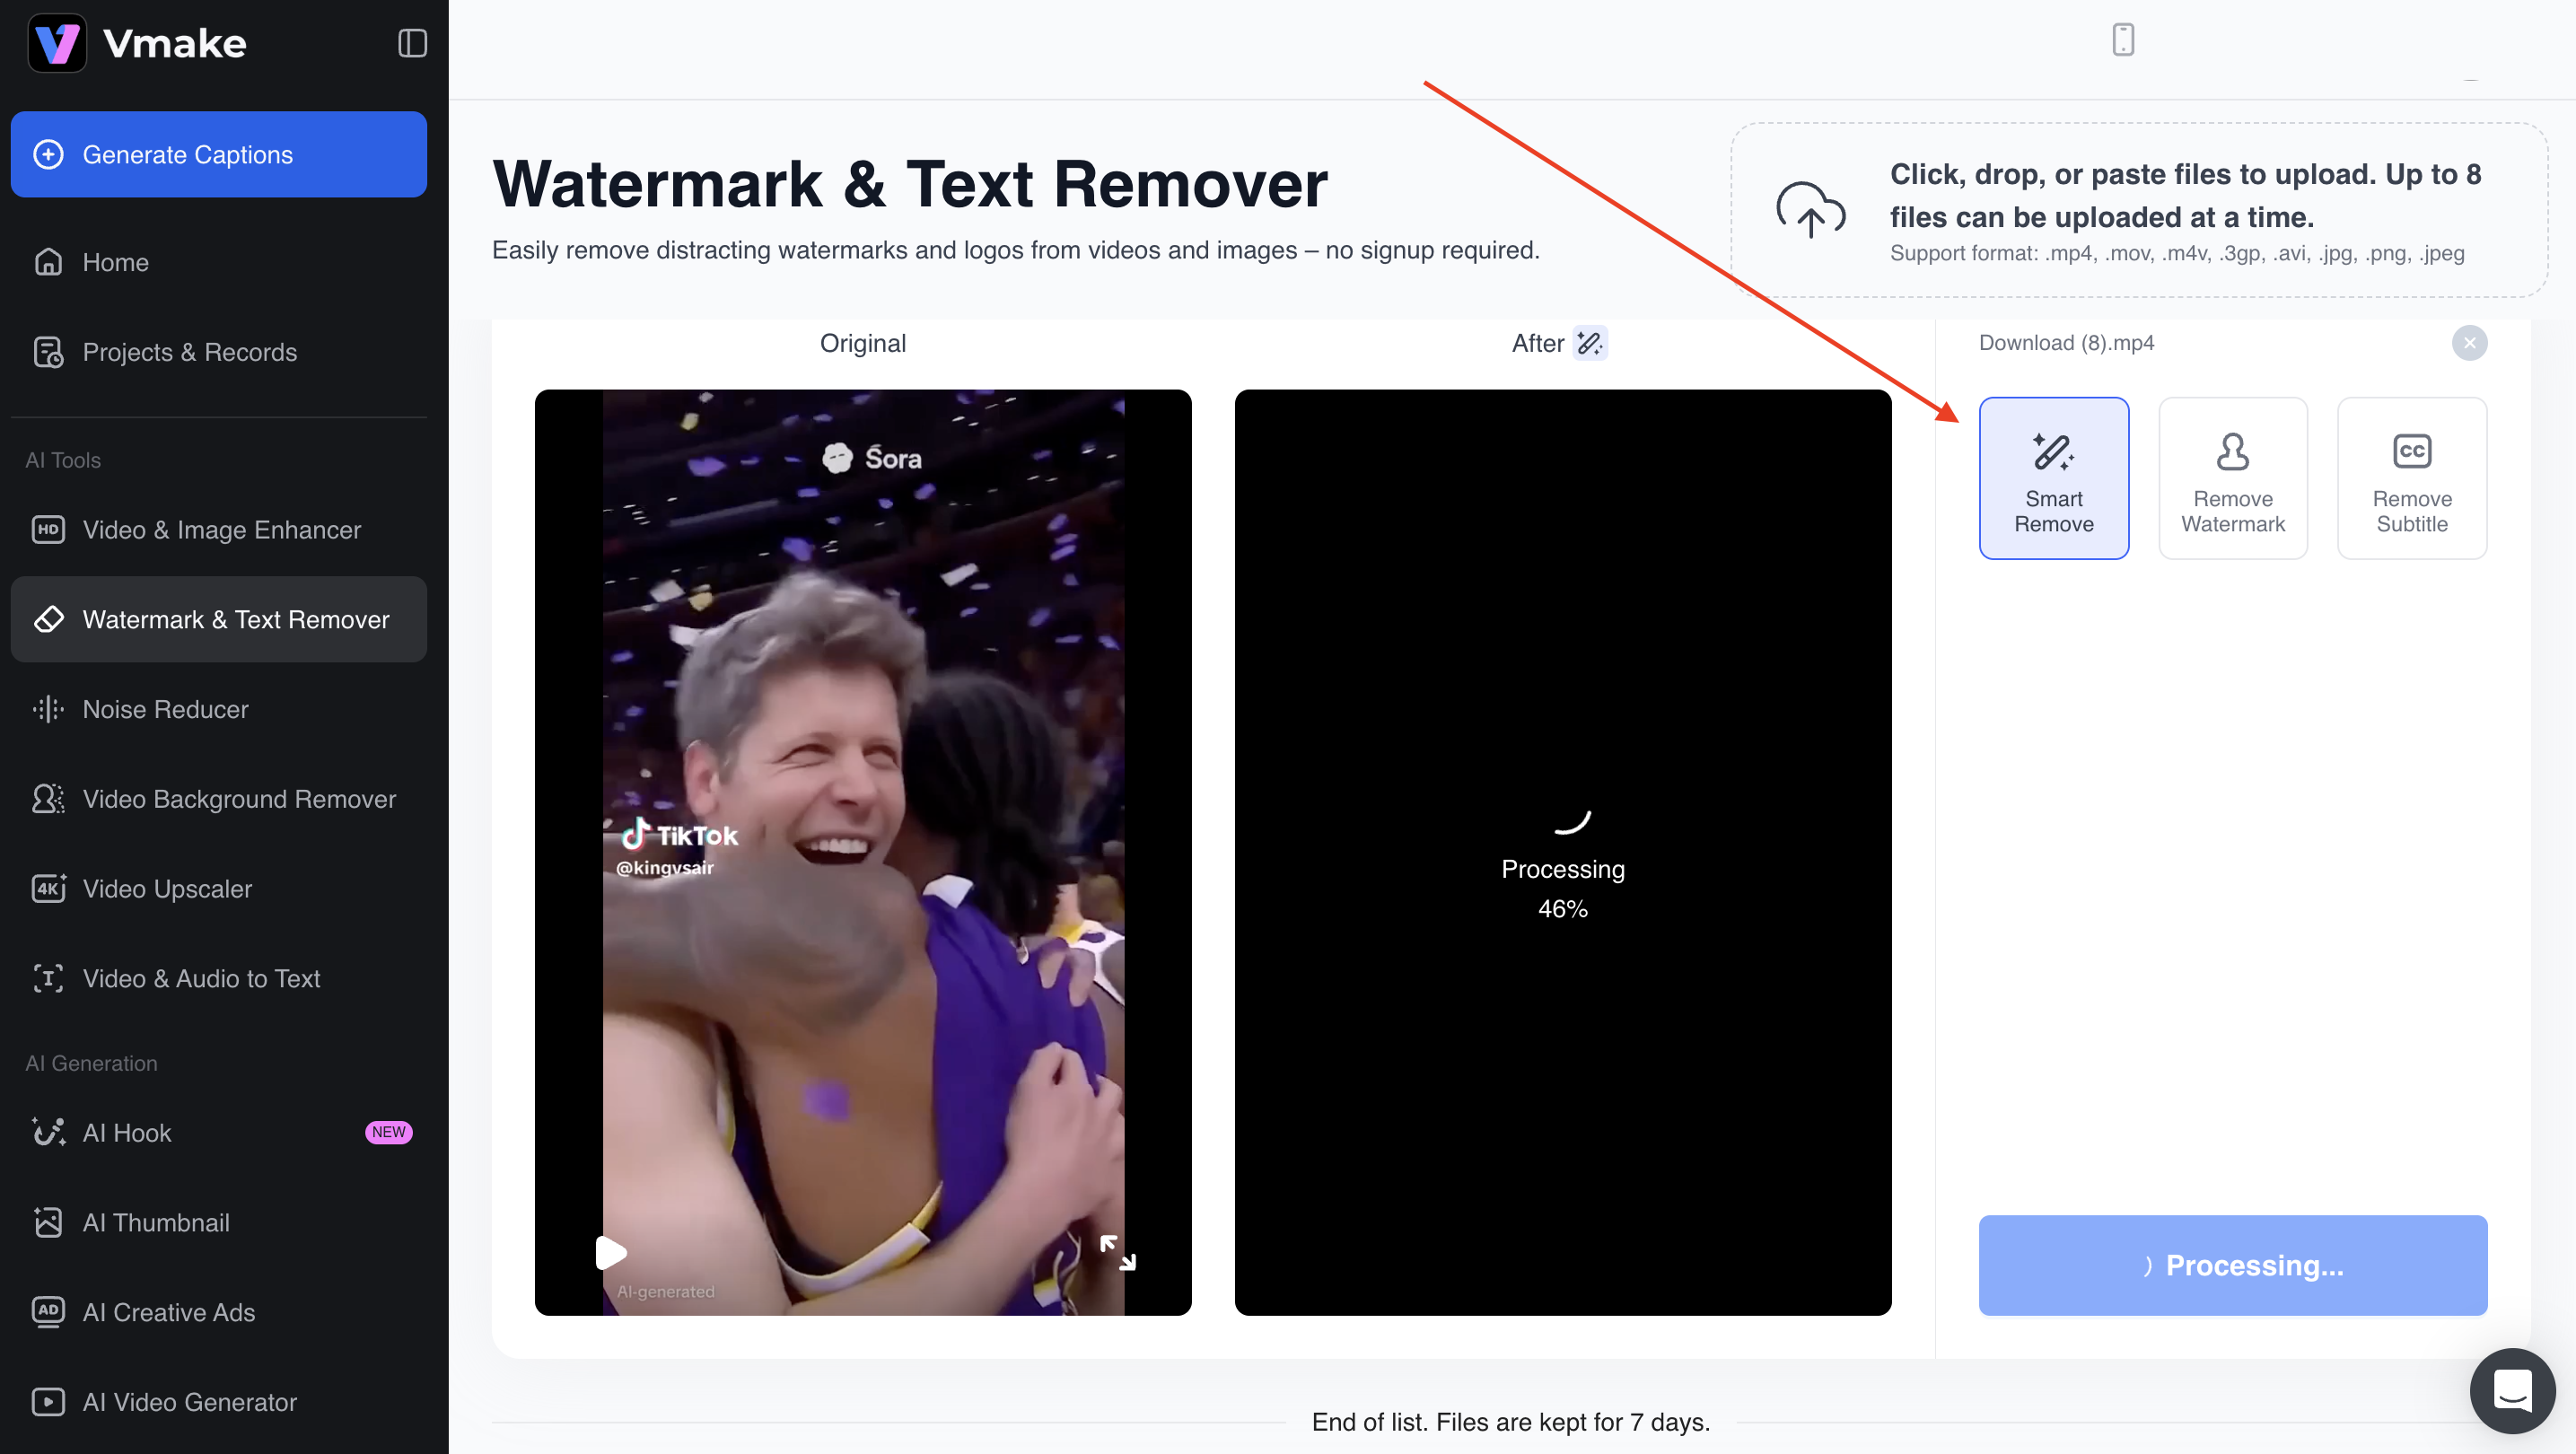
Task: Play the original video preview
Action: (x=610, y=1252)
